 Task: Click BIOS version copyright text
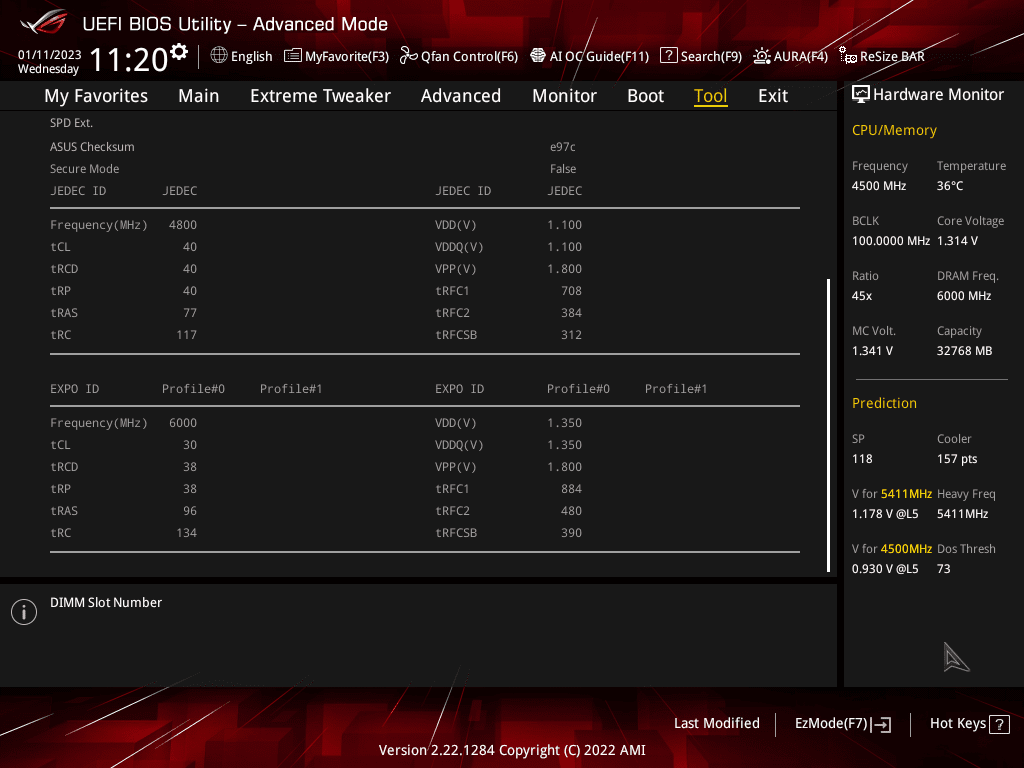pos(512,750)
